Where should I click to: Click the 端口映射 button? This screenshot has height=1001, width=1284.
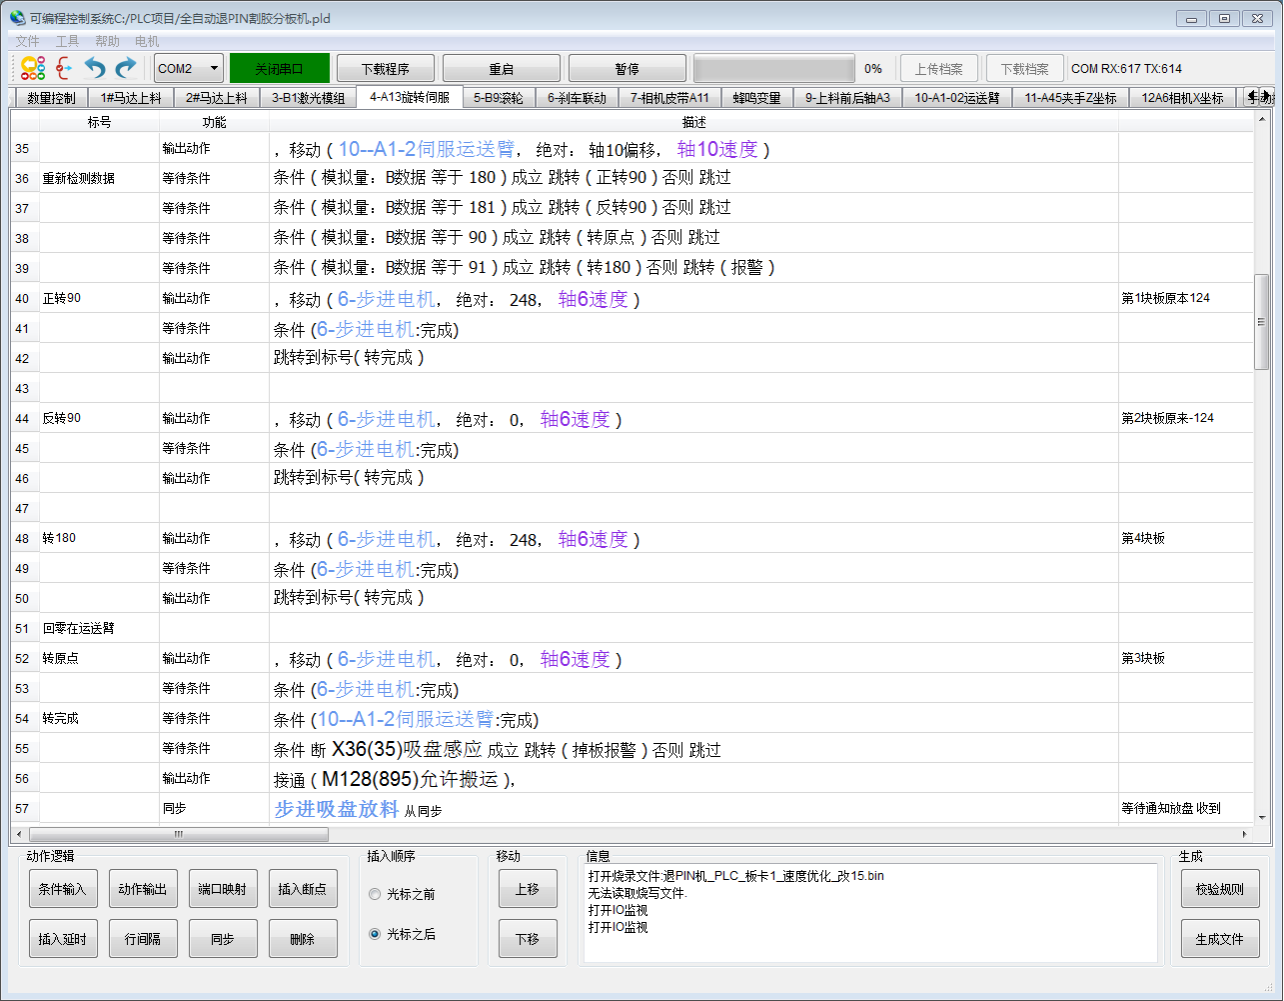pos(222,889)
